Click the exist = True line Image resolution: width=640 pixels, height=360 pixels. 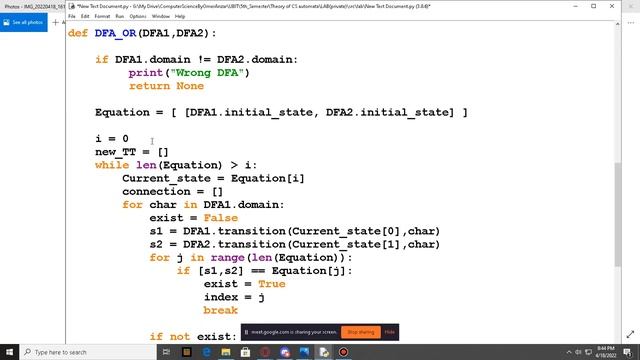point(244,284)
